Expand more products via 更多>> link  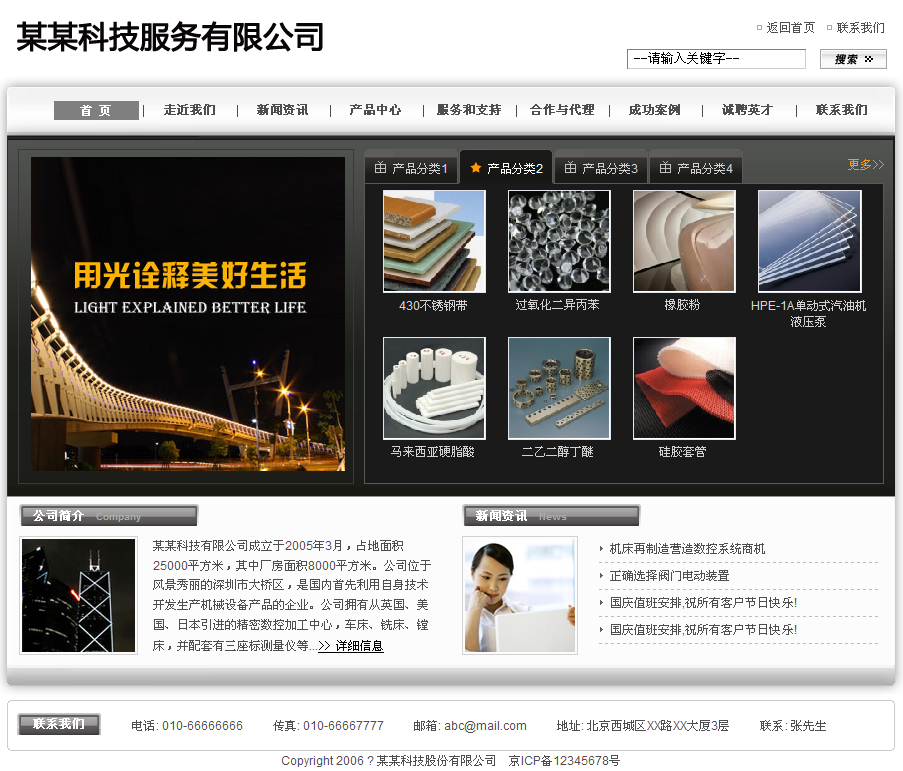[865, 165]
